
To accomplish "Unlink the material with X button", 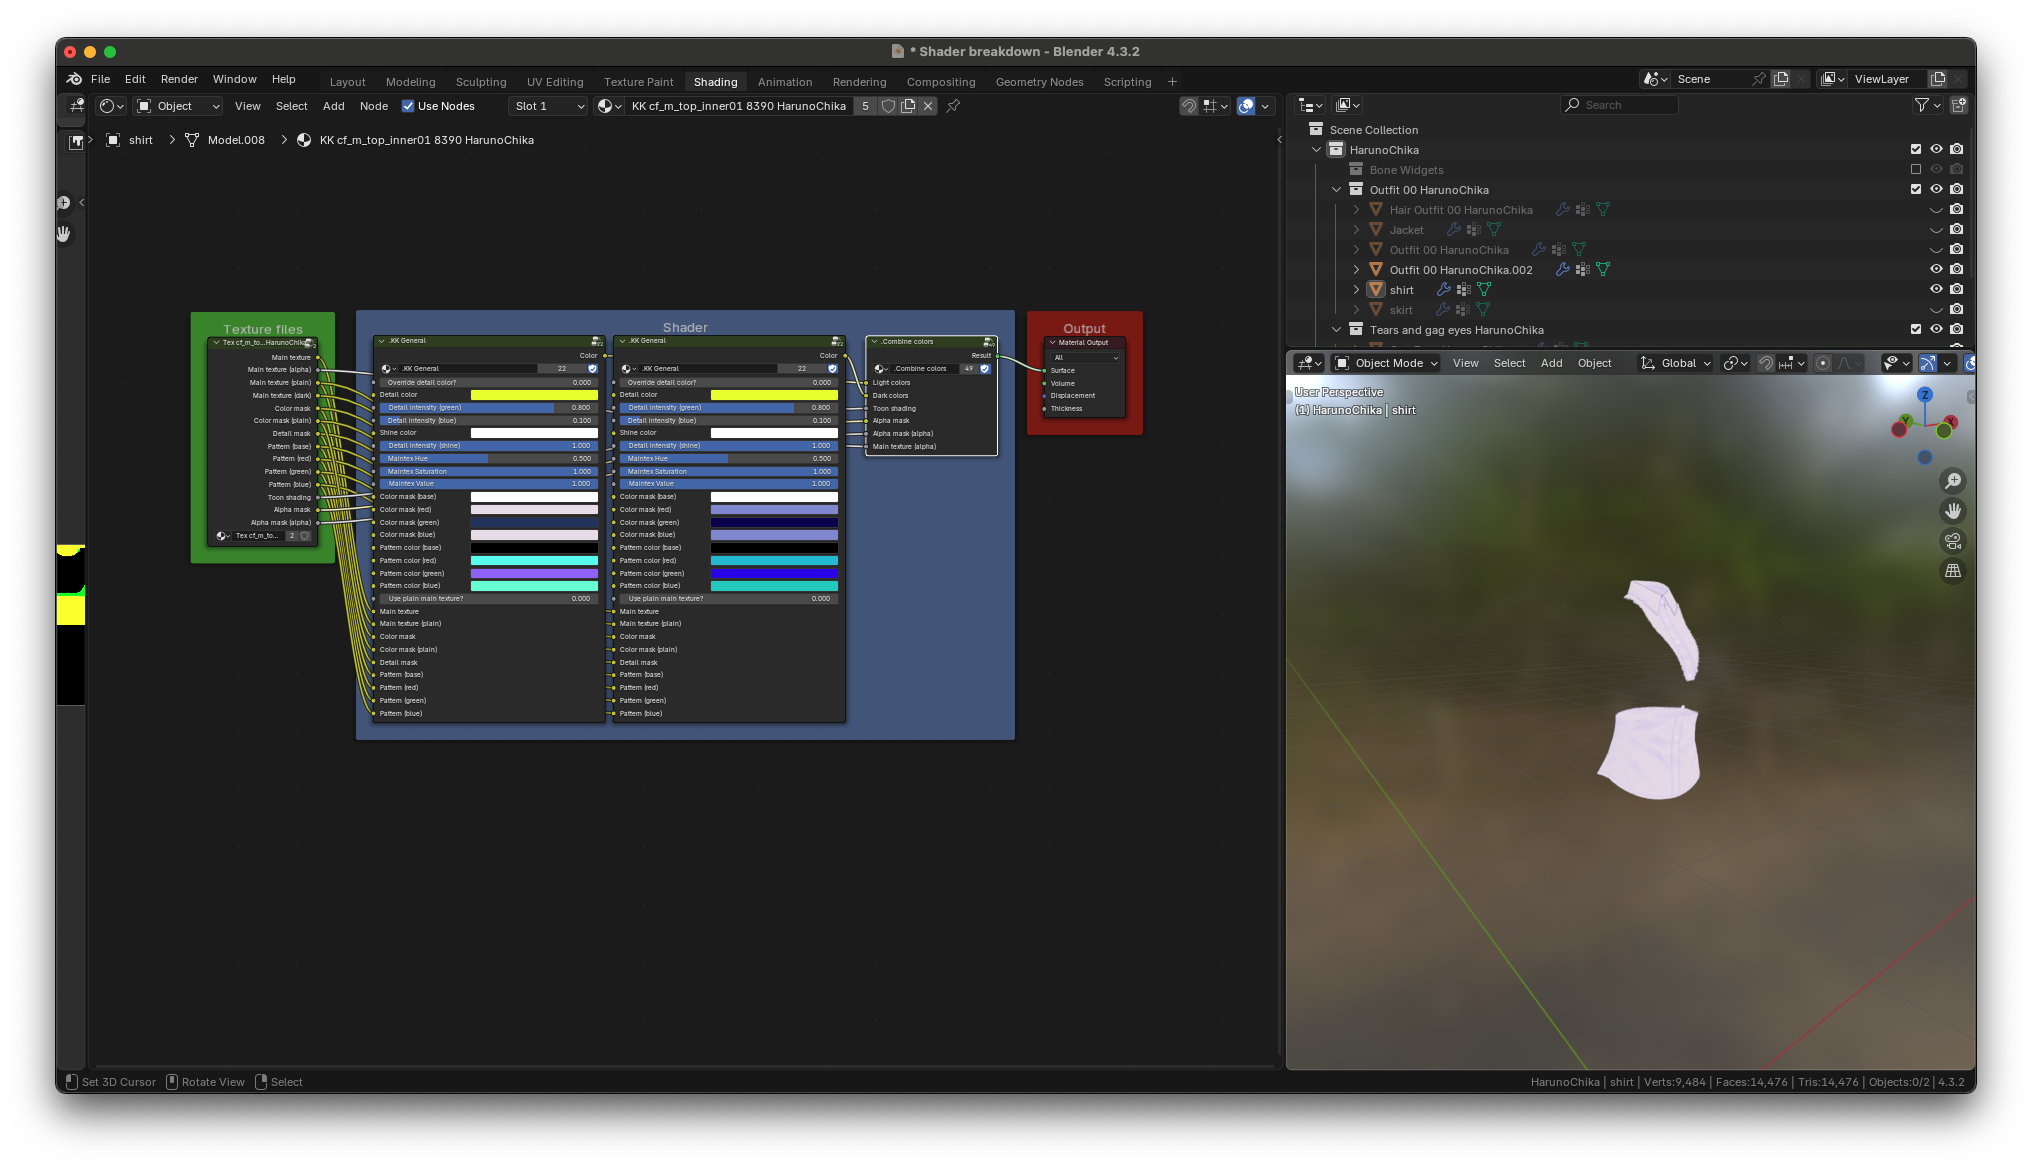I will [928, 106].
